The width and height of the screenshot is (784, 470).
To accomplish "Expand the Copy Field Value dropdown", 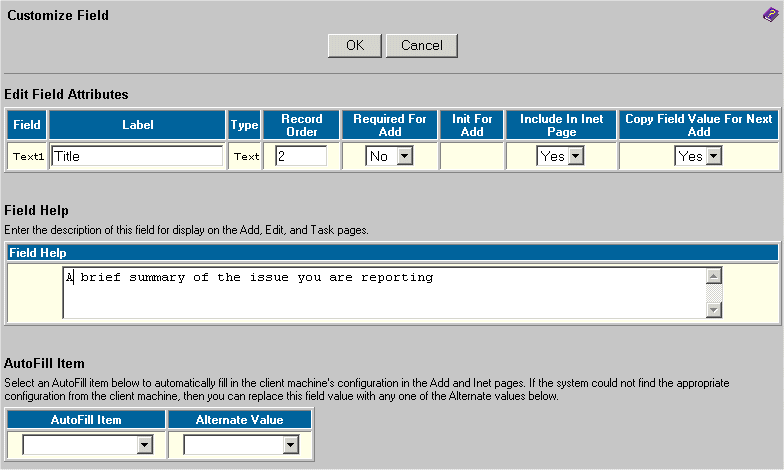I will 699,156.
